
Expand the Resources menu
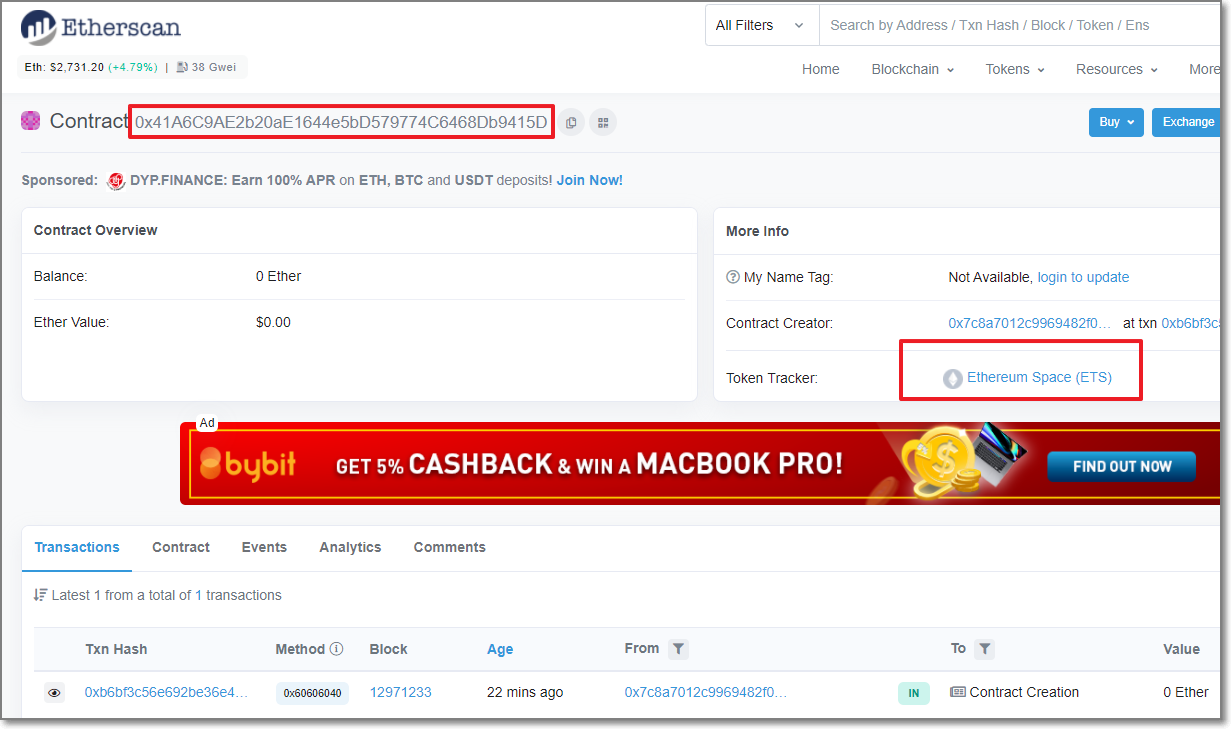click(x=1117, y=69)
